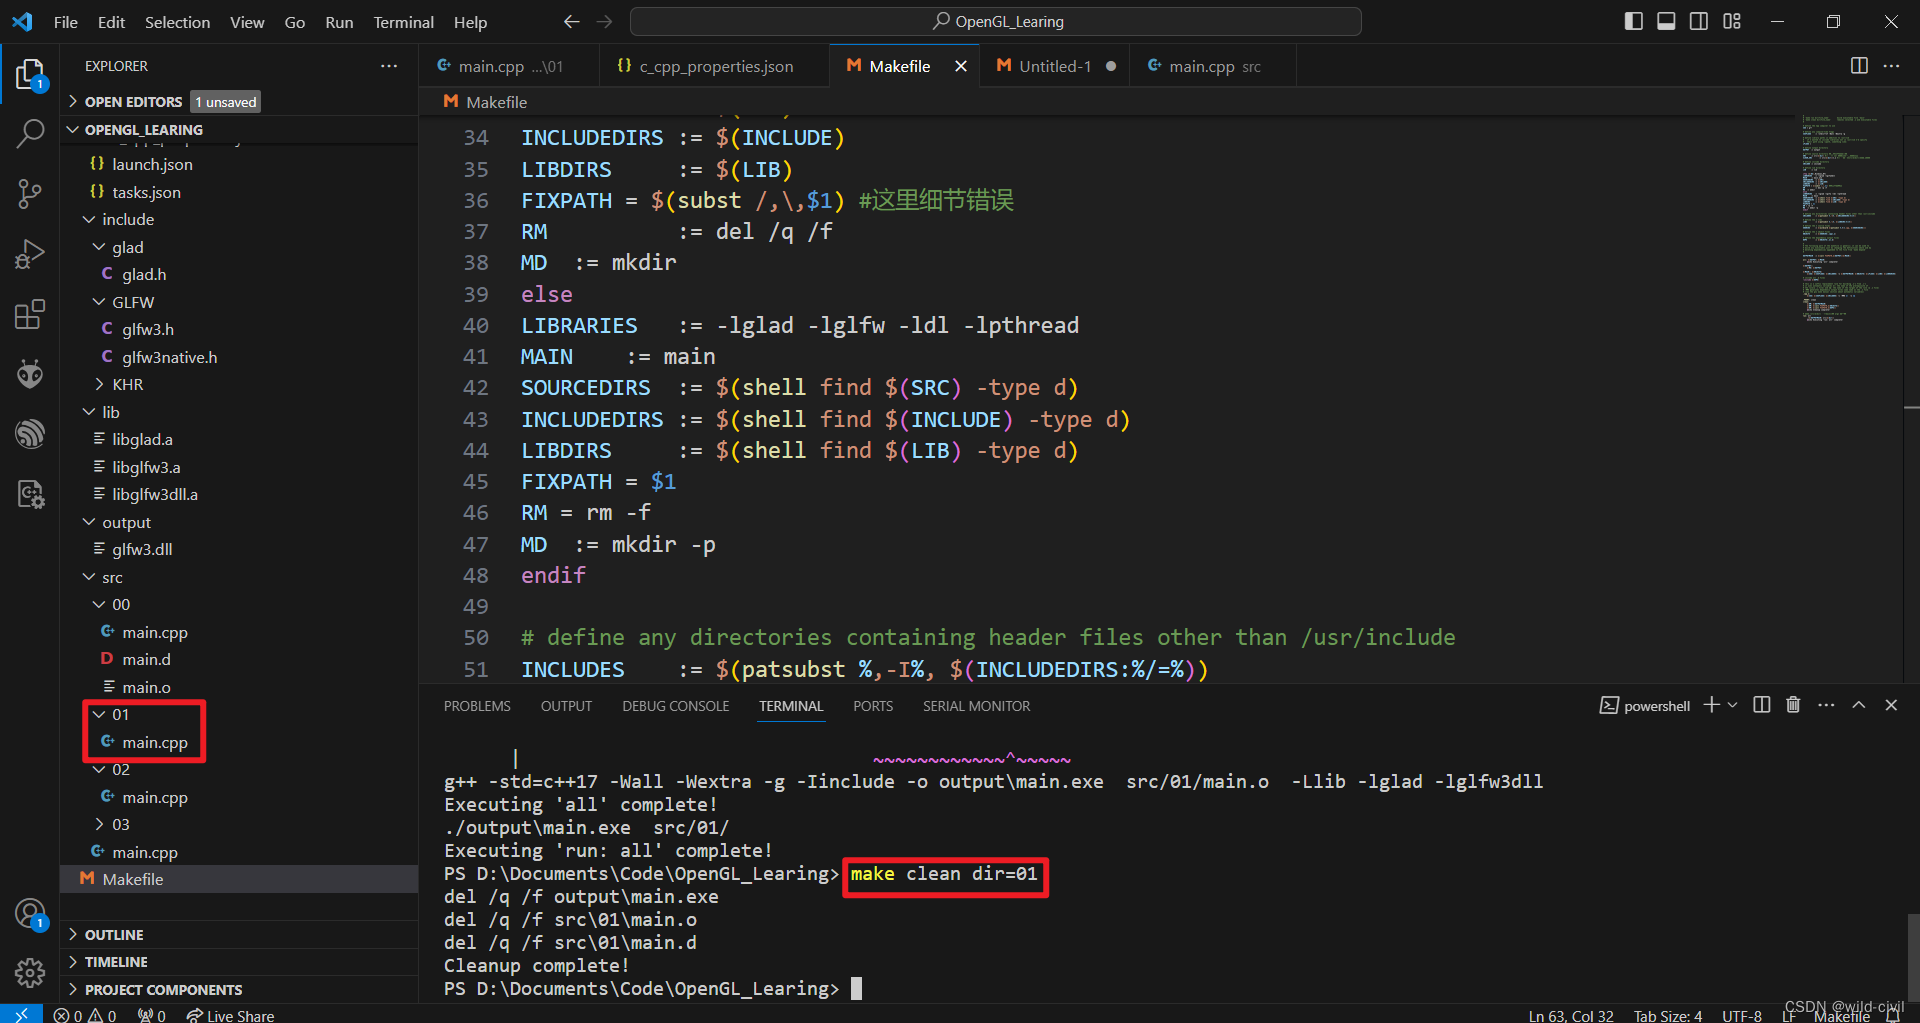Viewport: 1920px width, 1023px height.
Task: Open Explorer Views and More Actions
Action: [x=389, y=66]
